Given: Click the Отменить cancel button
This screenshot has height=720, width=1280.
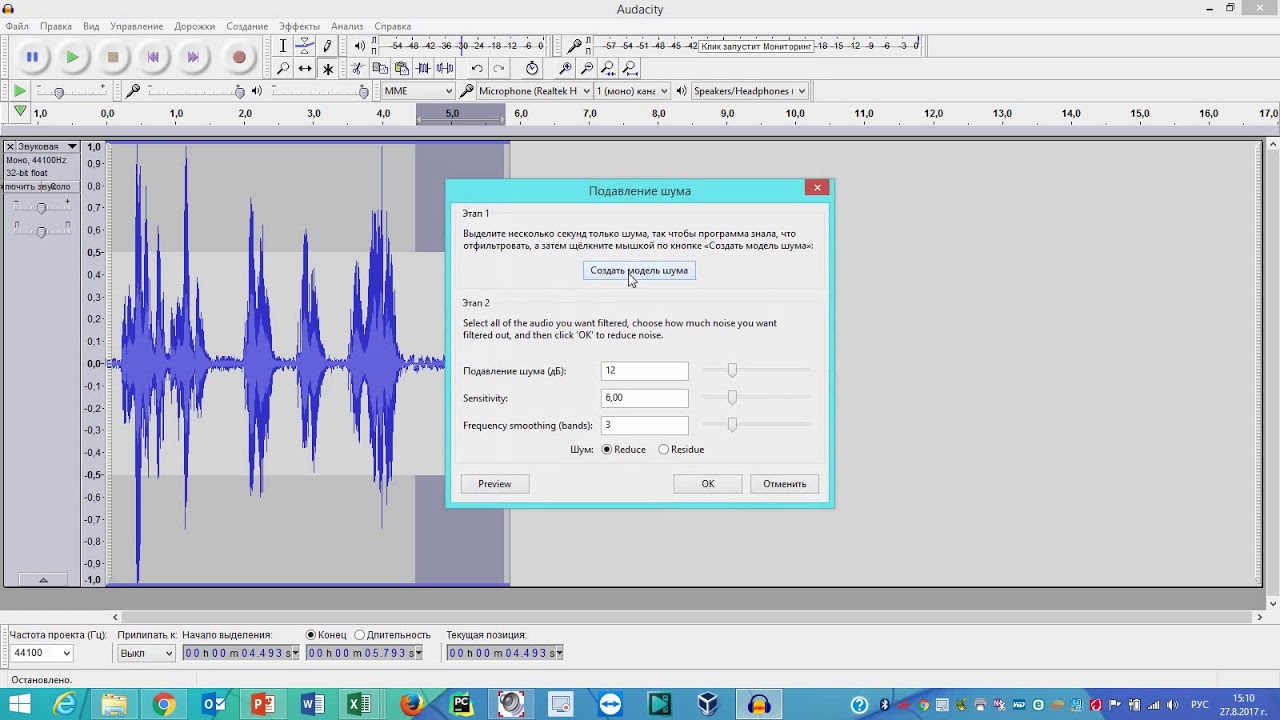Looking at the screenshot, I should [x=785, y=484].
